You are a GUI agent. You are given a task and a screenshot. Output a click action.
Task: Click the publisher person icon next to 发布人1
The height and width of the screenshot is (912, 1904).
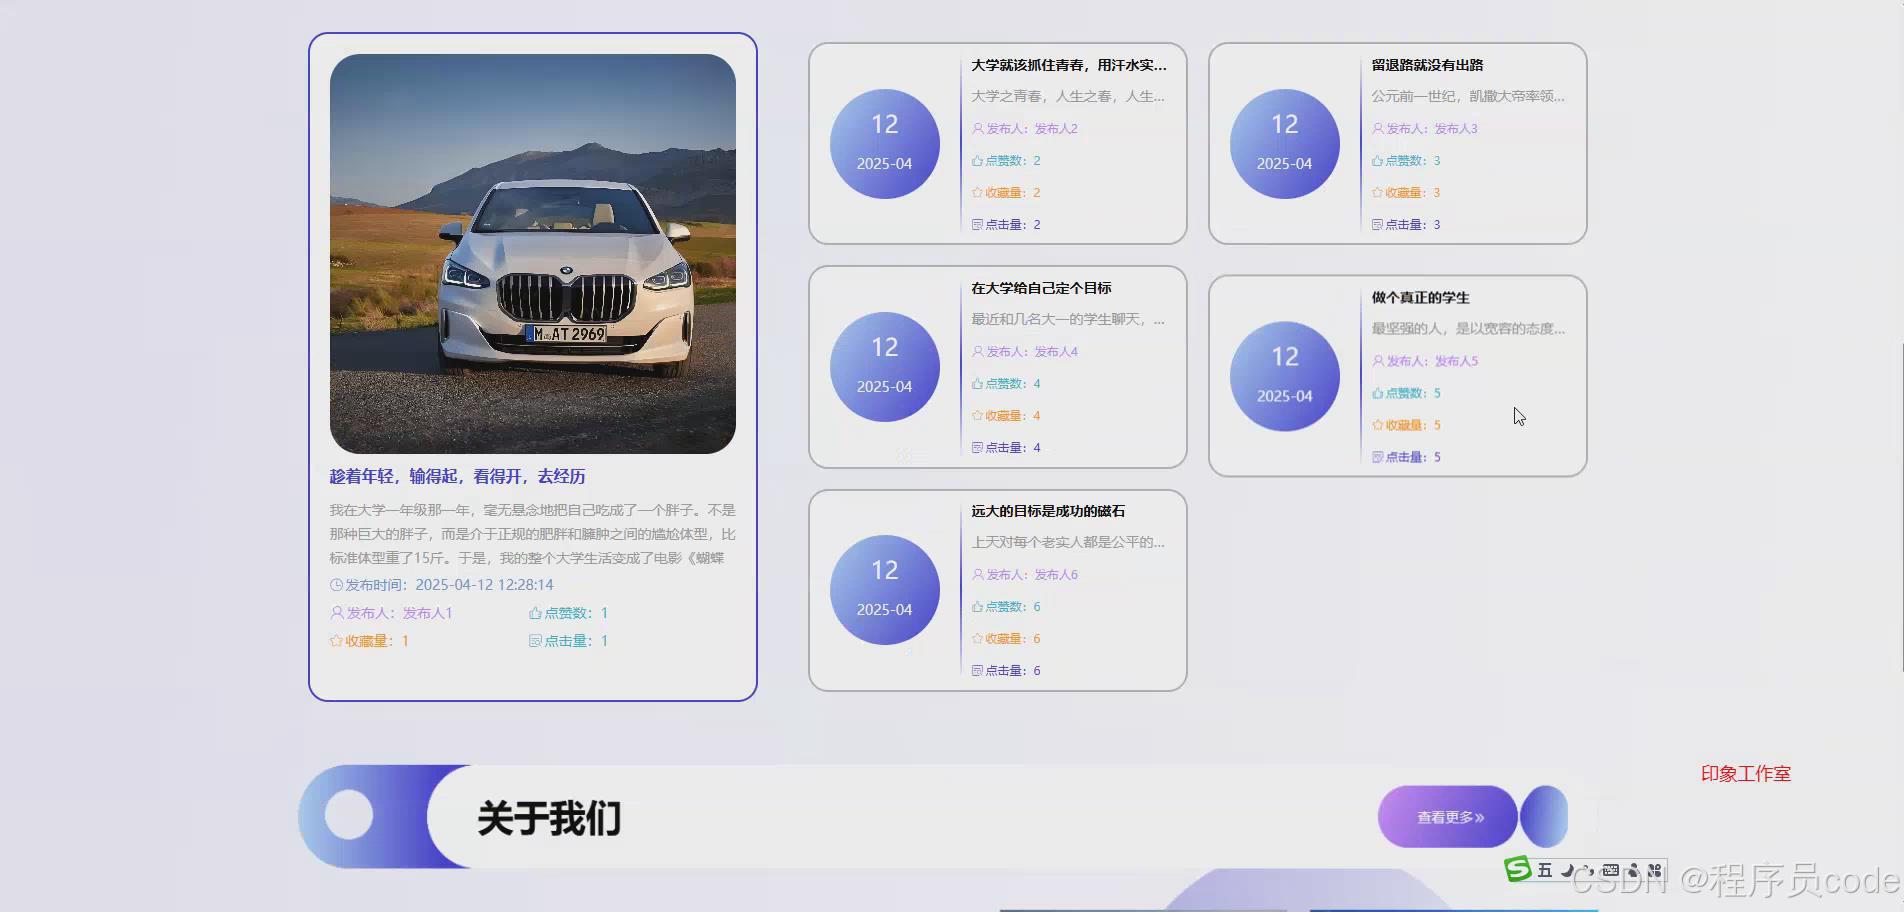336,612
